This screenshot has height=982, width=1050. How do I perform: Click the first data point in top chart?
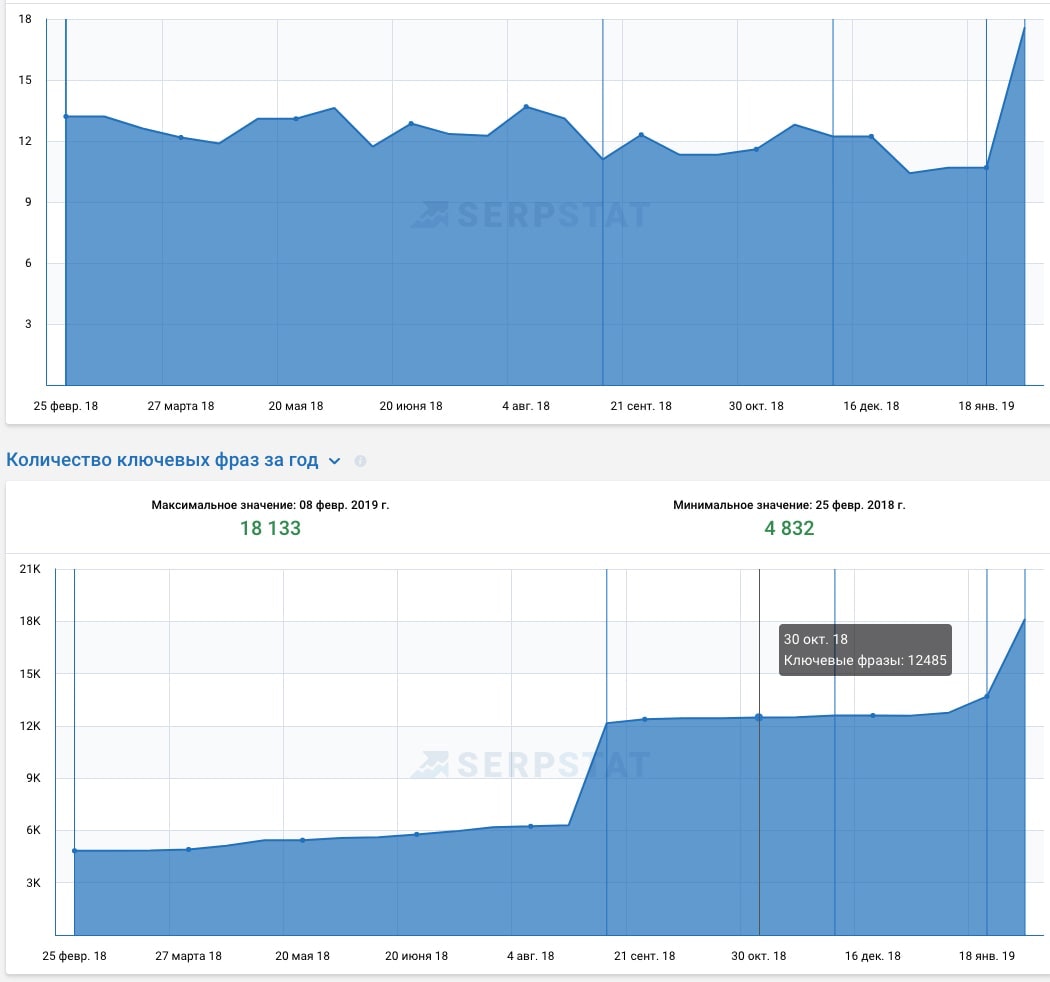66,117
